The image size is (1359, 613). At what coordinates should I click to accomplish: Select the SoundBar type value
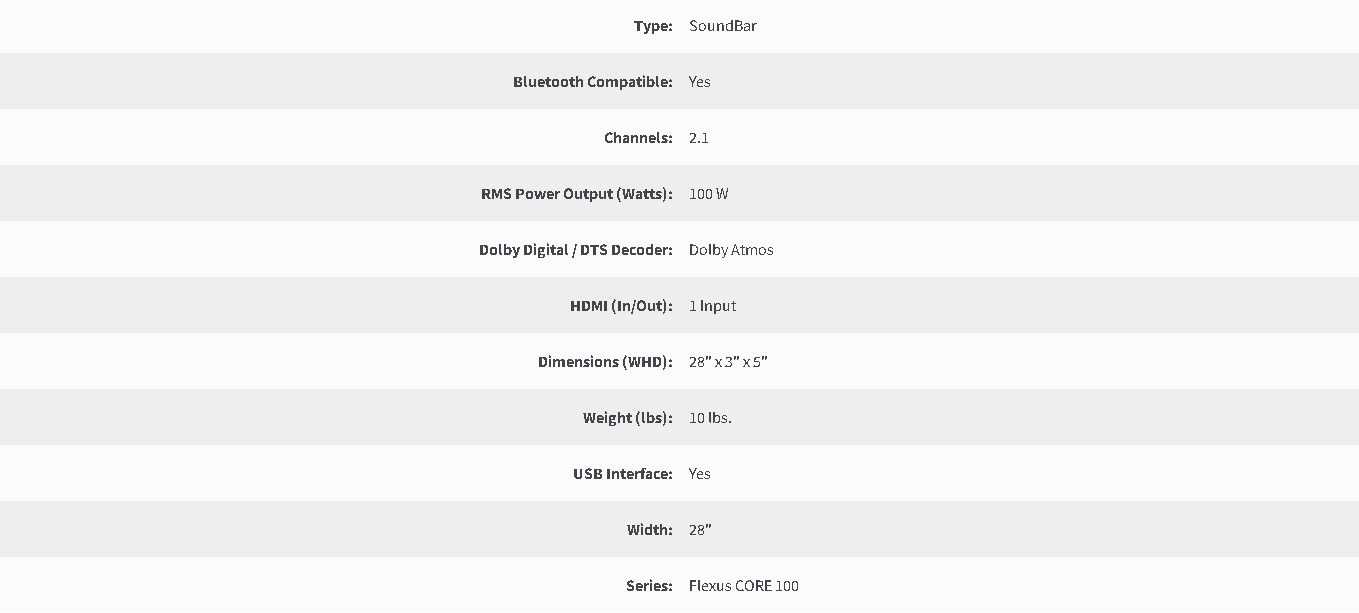click(x=723, y=26)
